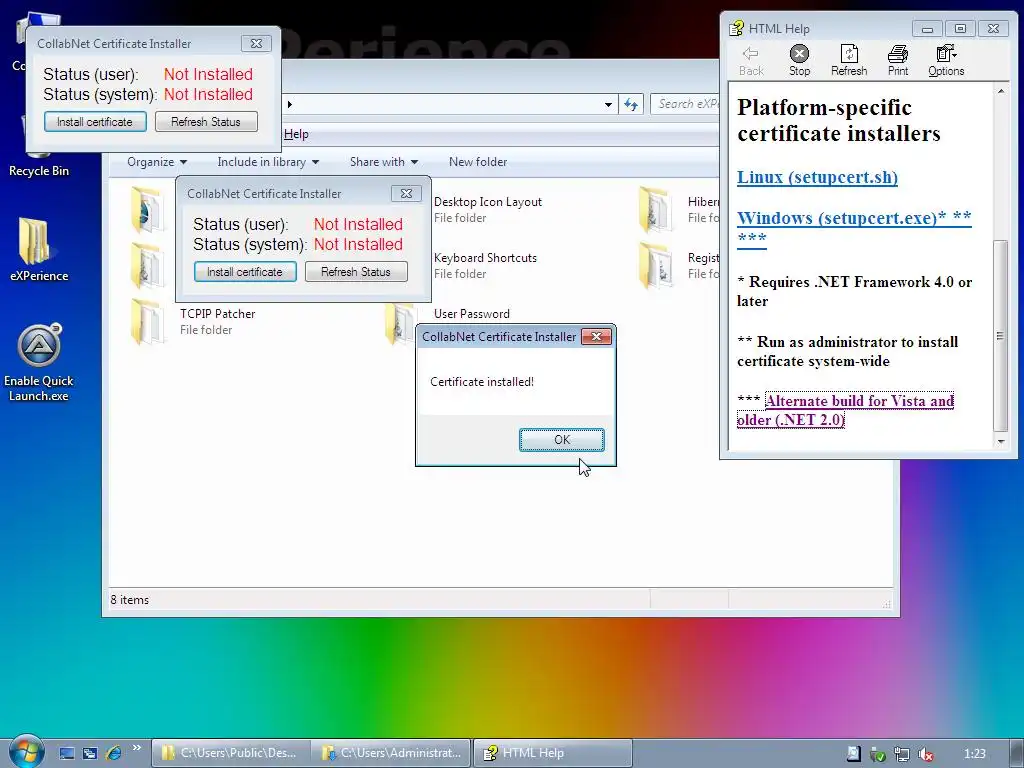1024x768 pixels.
Task: Expand the Share with dropdown
Action: point(383,162)
